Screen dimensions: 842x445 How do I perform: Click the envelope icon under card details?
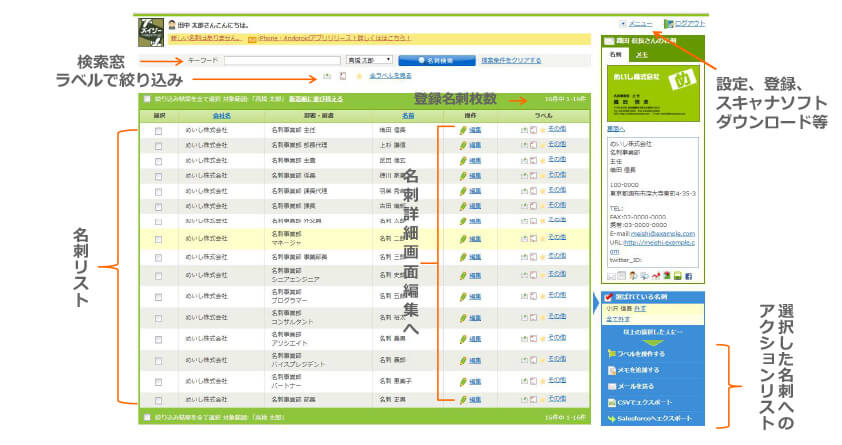click(x=613, y=275)
